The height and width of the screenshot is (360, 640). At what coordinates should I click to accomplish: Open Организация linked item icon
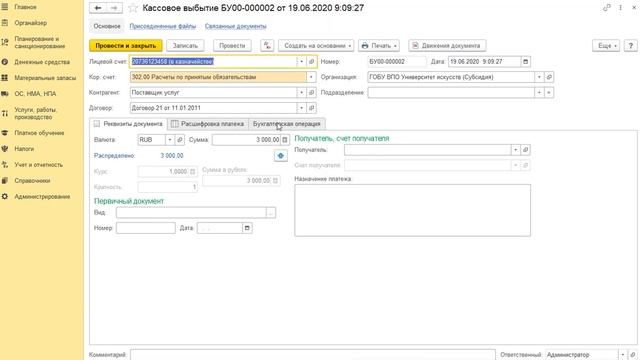tap(549, 77)
